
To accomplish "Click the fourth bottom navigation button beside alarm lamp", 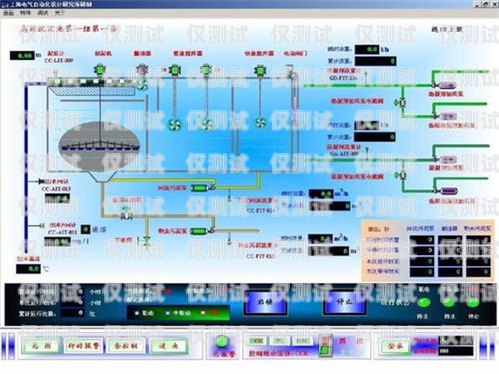I will pos(168,346).
